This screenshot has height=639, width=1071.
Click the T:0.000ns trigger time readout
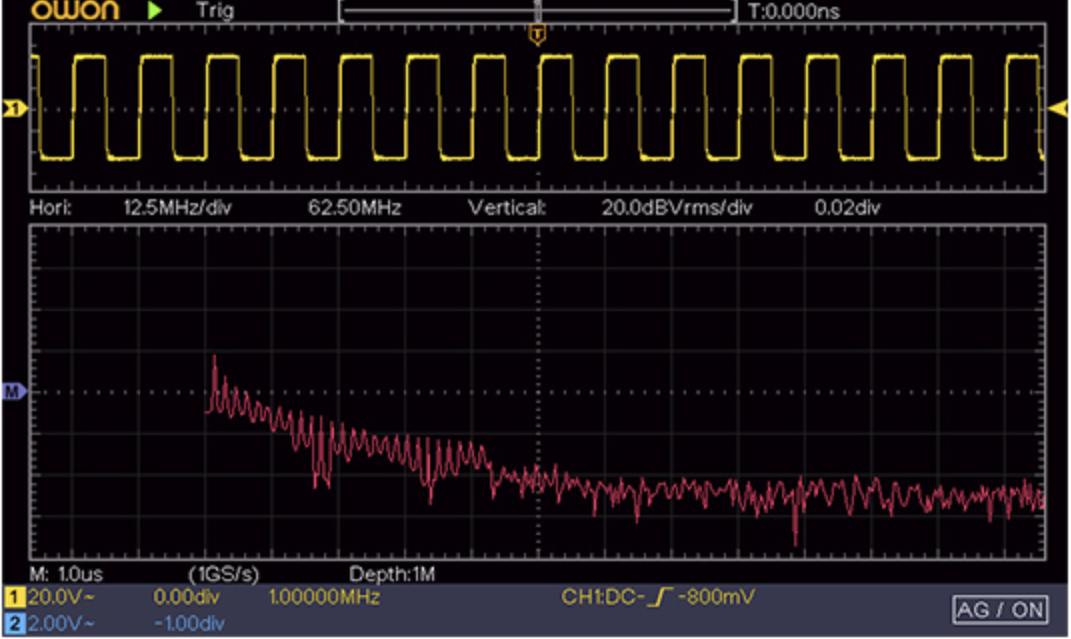794,12
